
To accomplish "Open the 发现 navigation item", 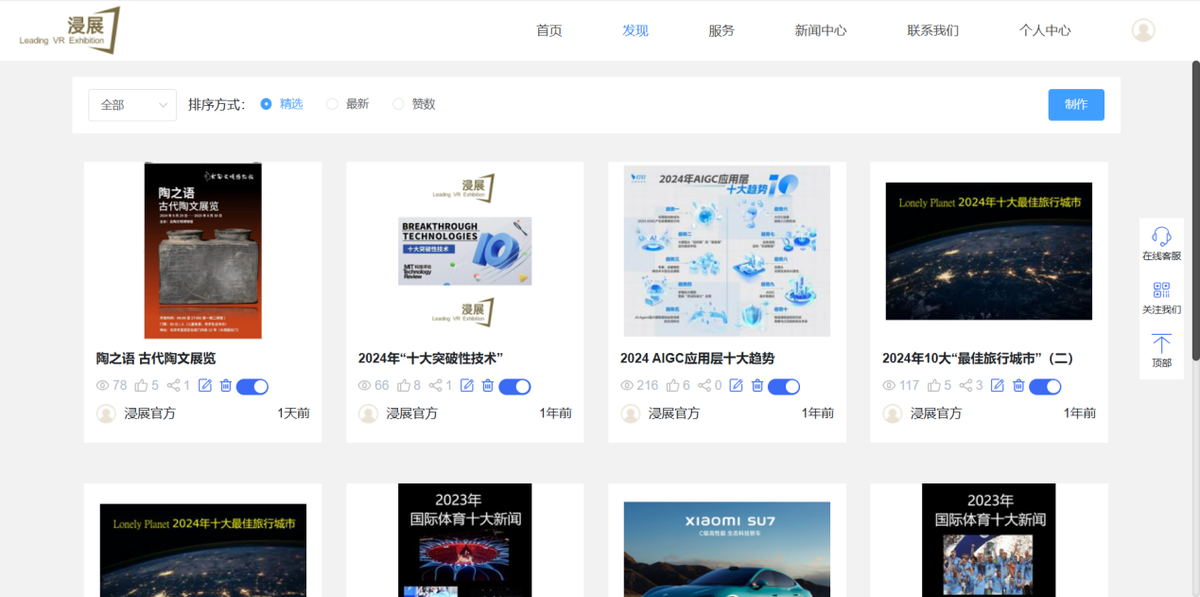I will pyautogui.click(x=635, y=31).
